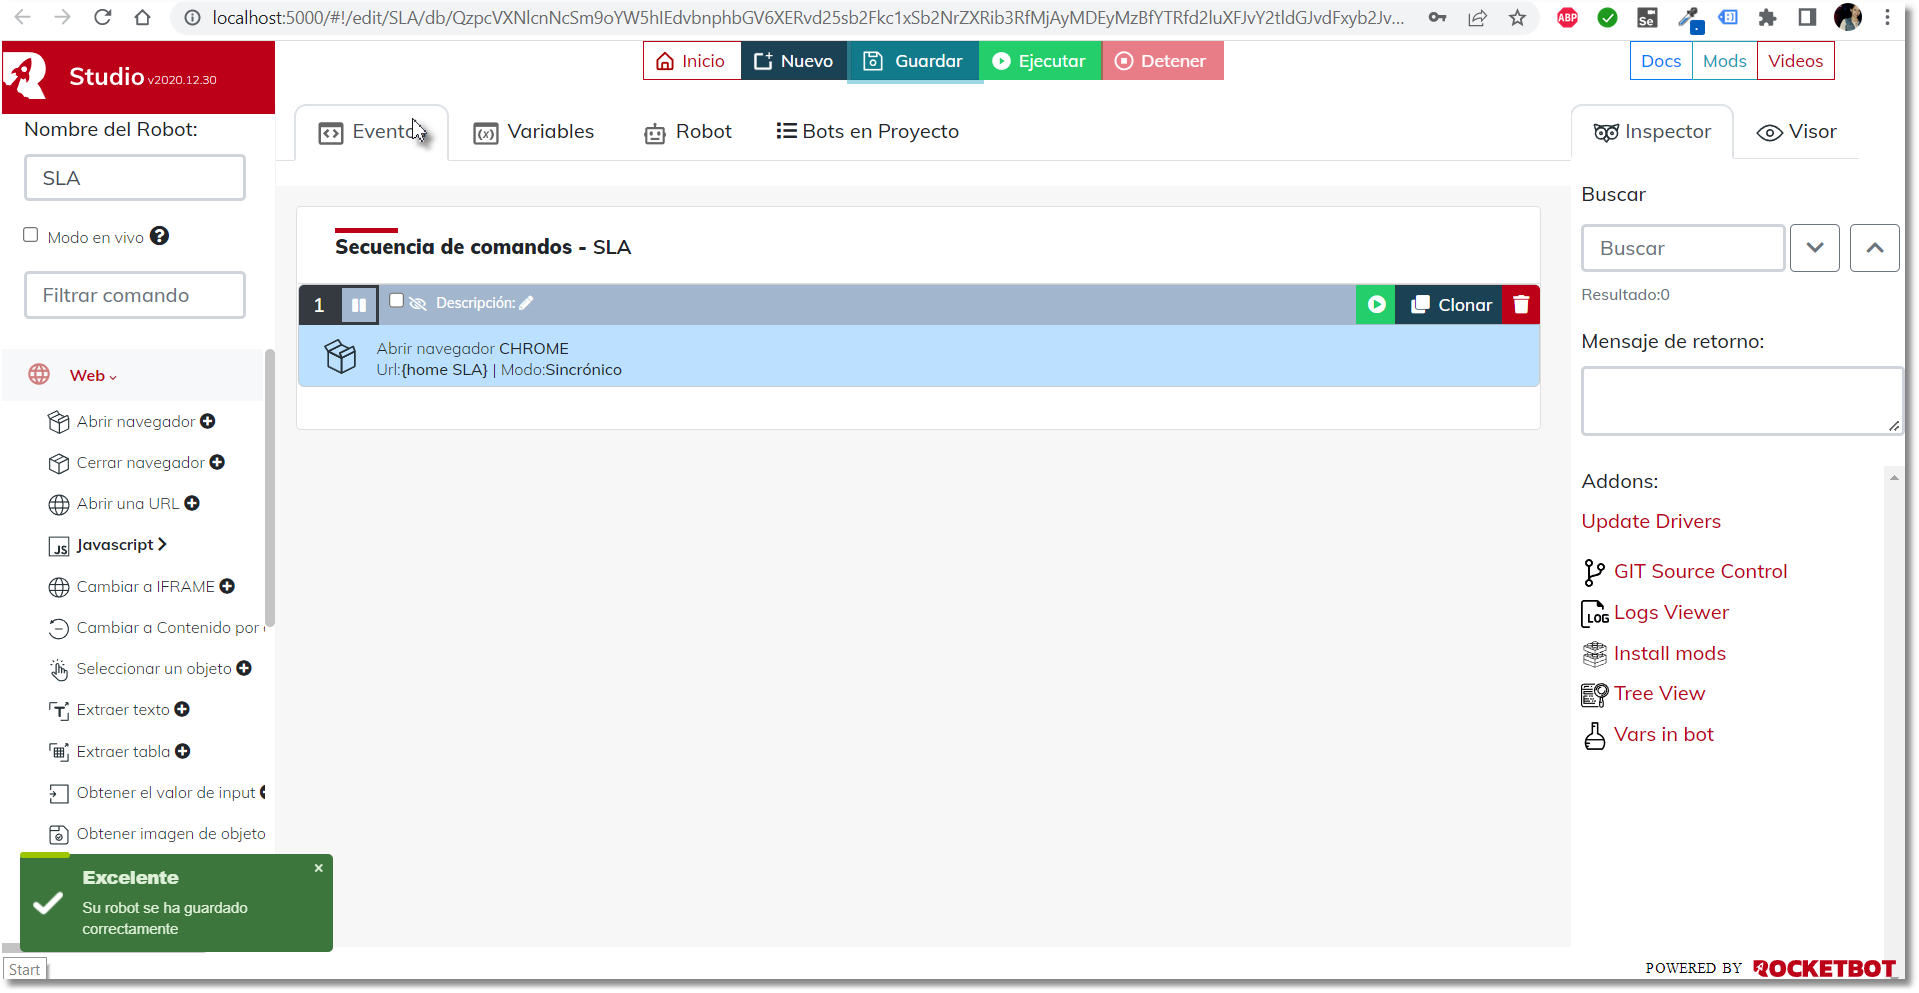This screenshot has height=993, width=1919.
Task: Reload page with browser refresh icon
Action: tap(102, 17)
